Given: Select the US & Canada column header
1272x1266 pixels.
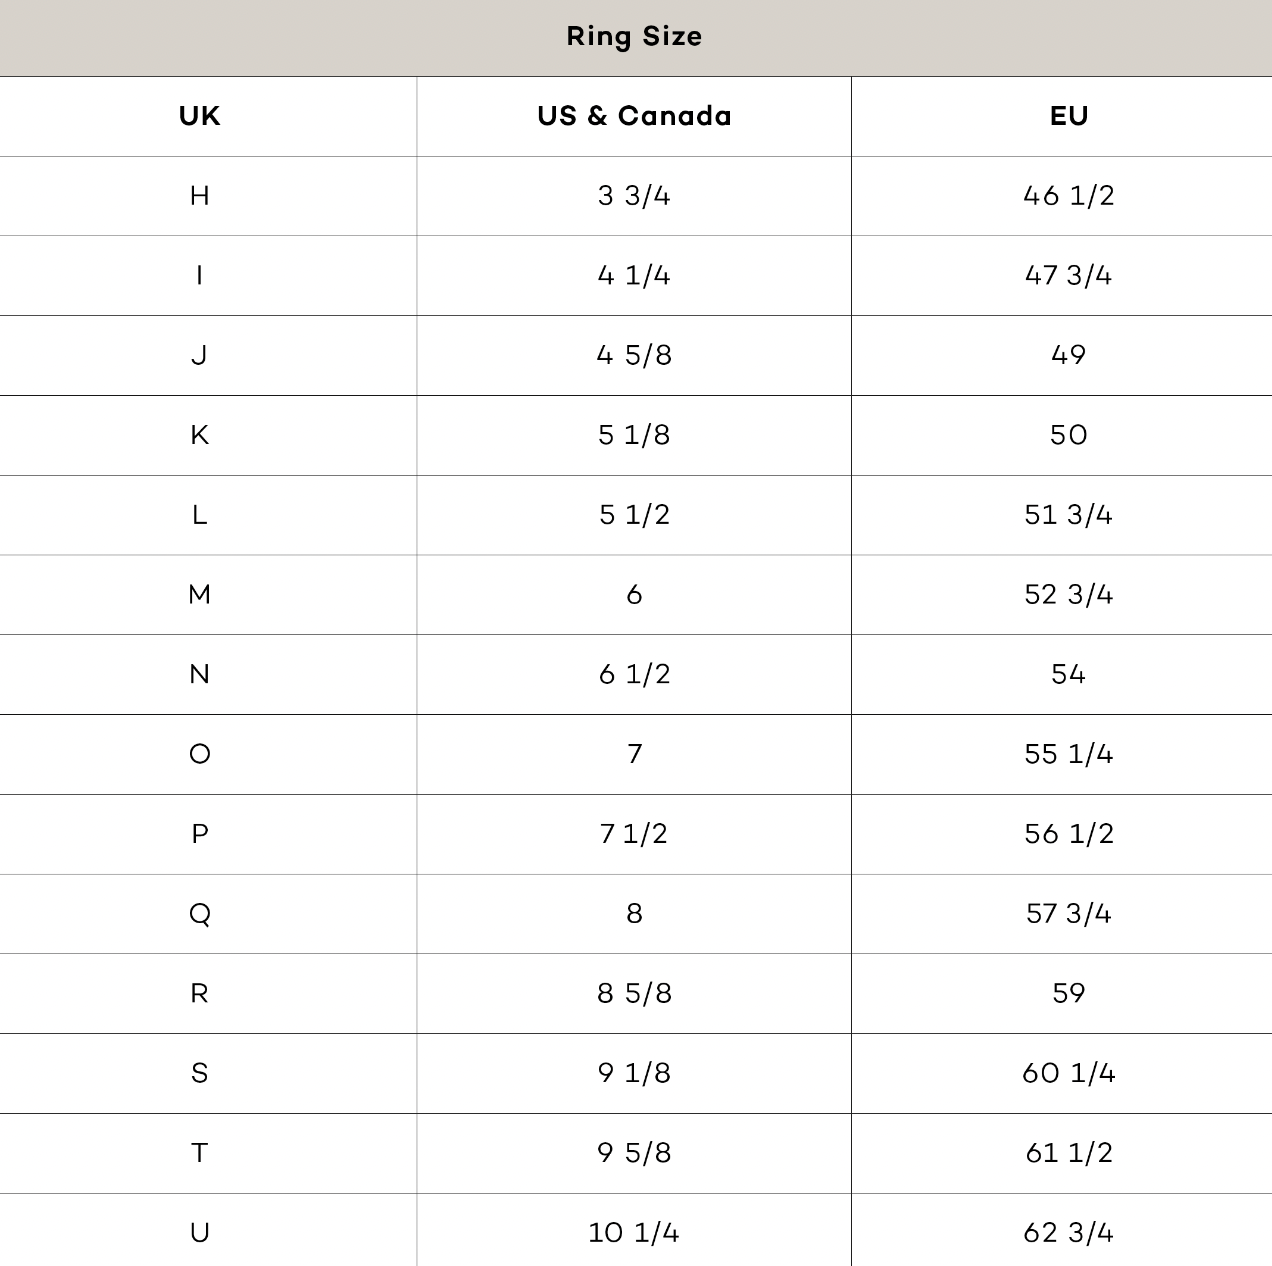Looking at the screenshot, I should [634, 116].
